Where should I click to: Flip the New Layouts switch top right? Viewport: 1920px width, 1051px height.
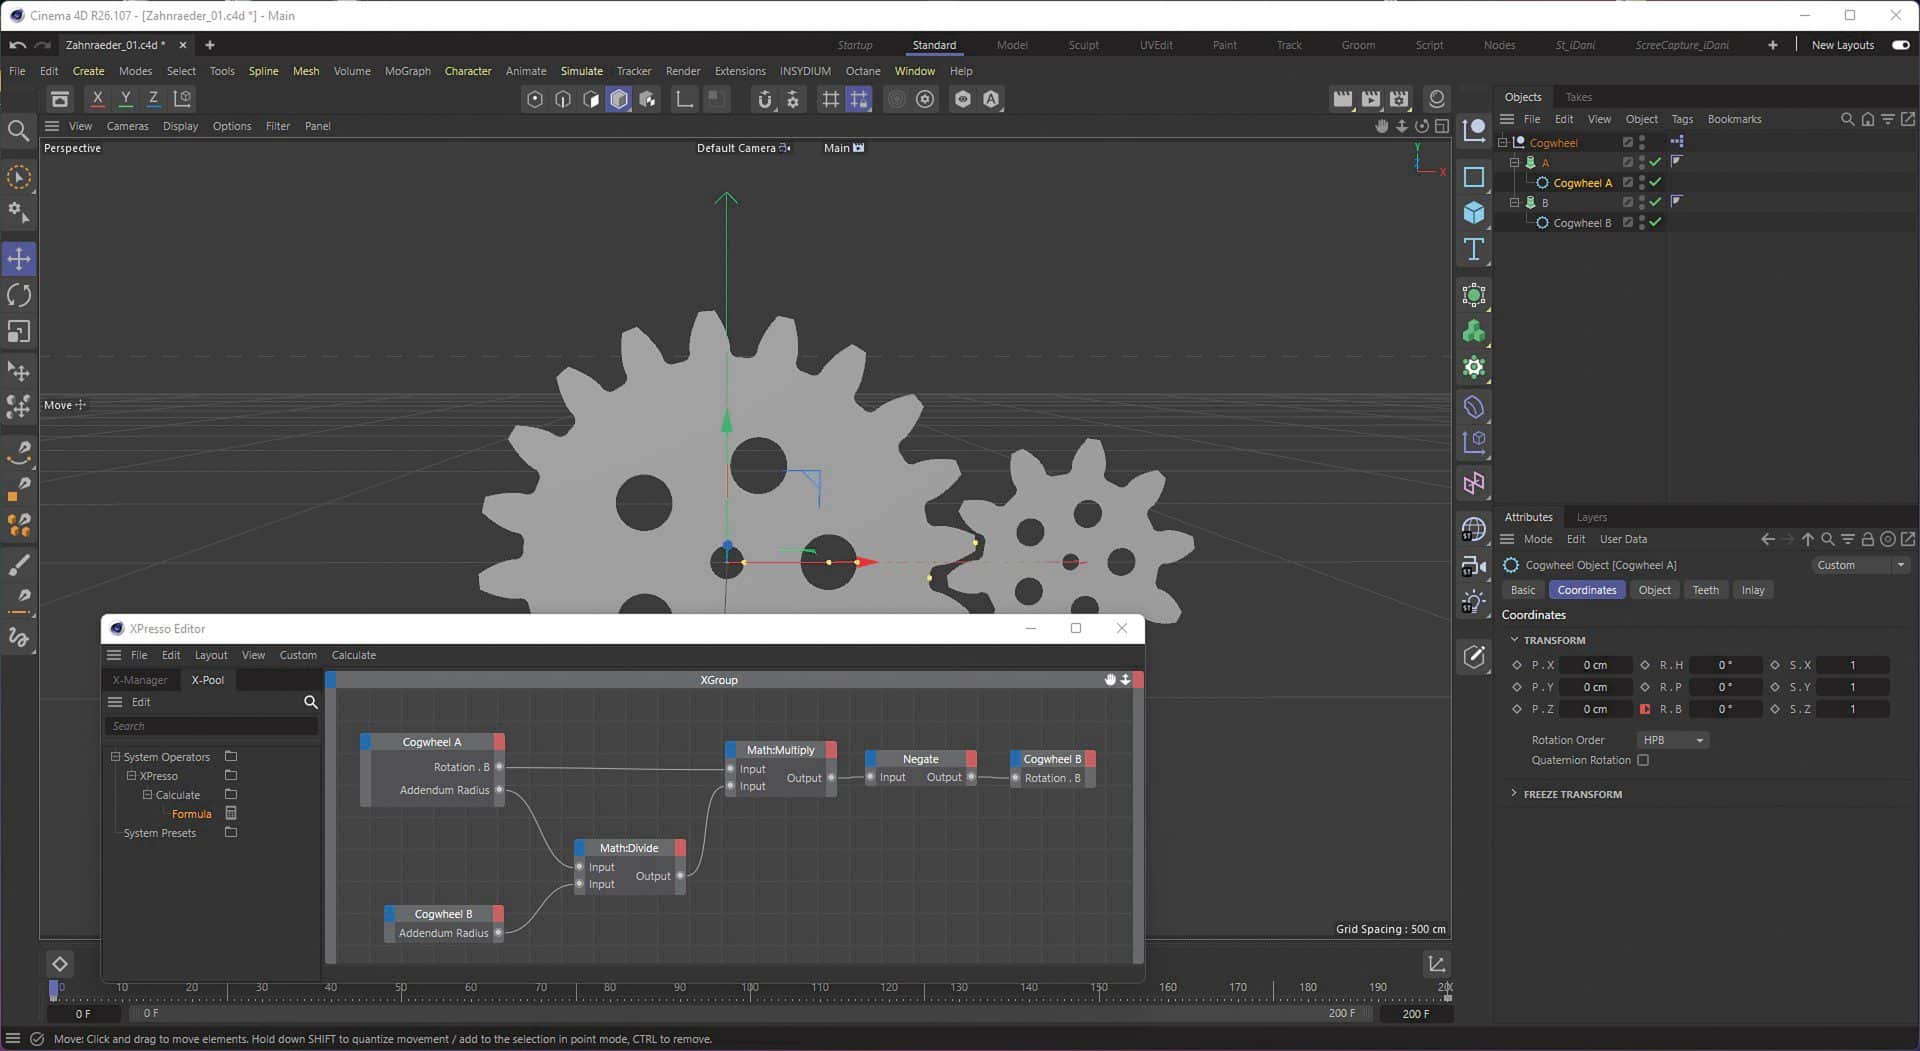pyautogui.click(x=1898, y=45)
